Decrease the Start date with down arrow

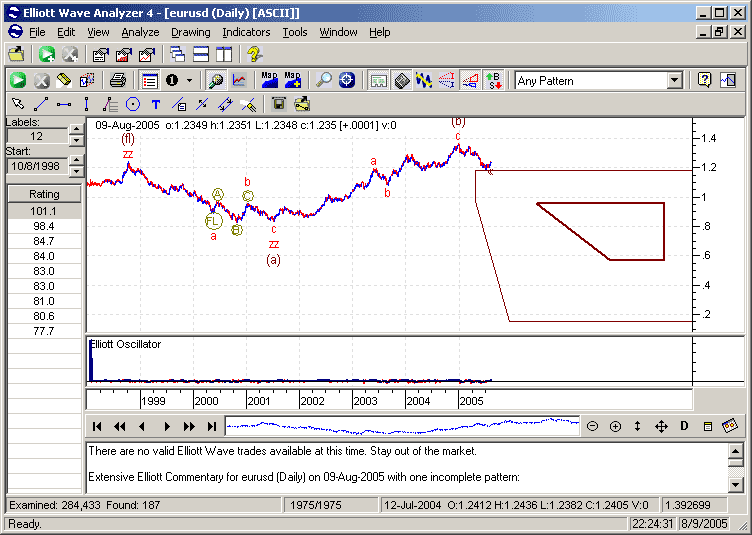click(76, 171)
